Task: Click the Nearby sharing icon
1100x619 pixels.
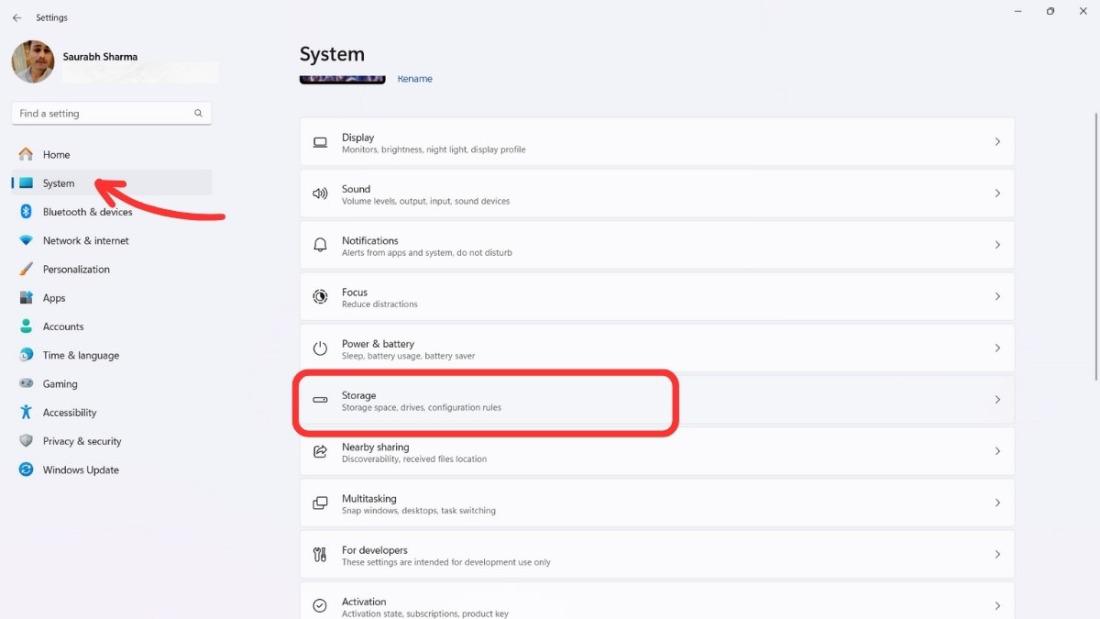Action: click(x=320, y=452)
